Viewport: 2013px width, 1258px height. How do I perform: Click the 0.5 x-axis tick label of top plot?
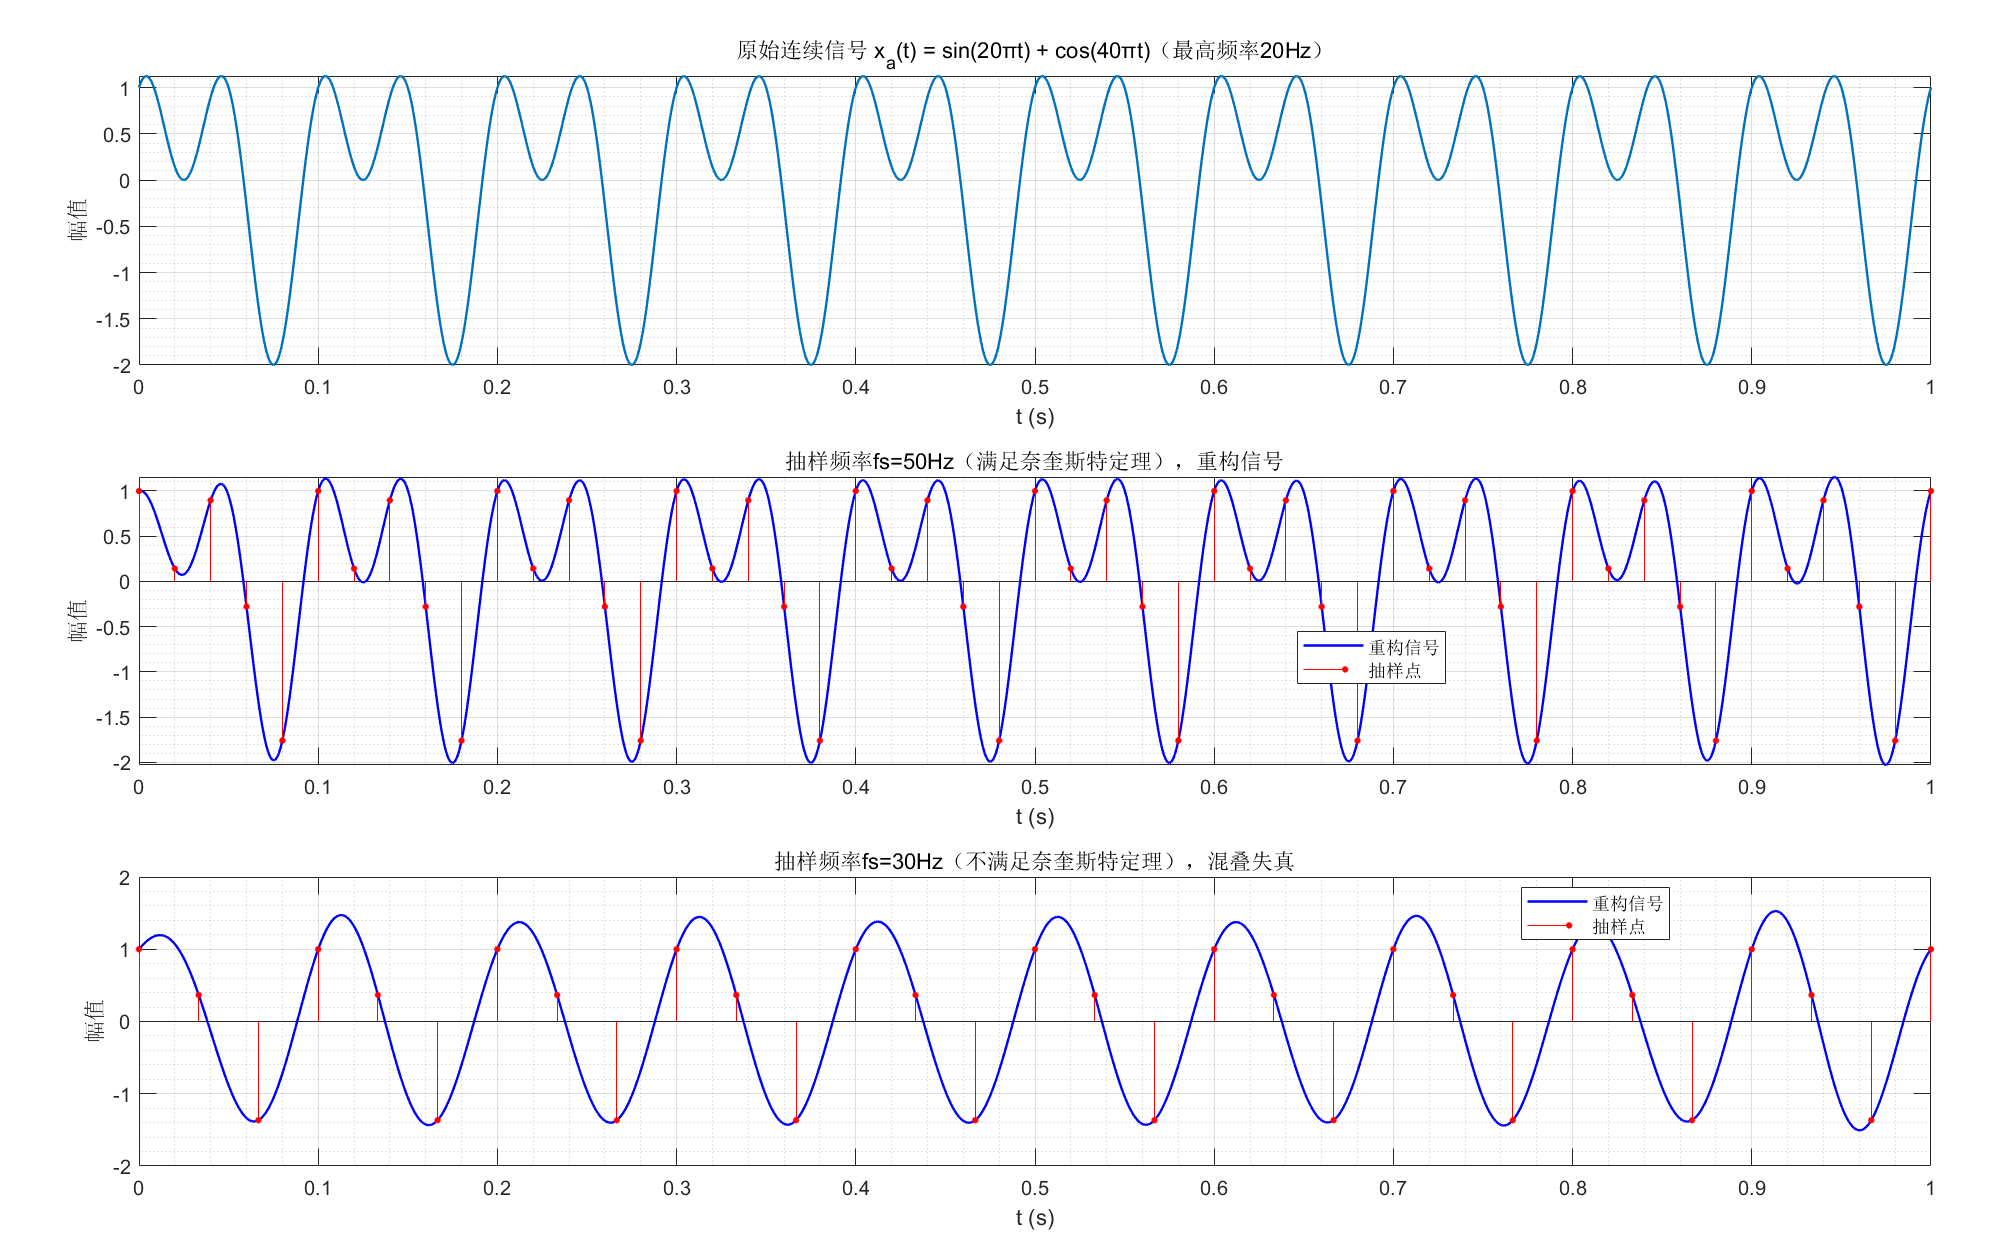(1034, 387)
